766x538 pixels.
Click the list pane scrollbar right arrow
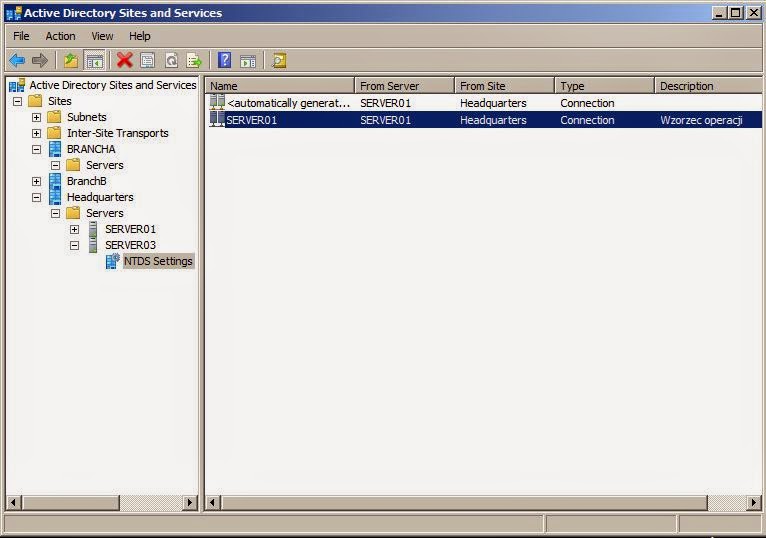click(x=754, y=502)
